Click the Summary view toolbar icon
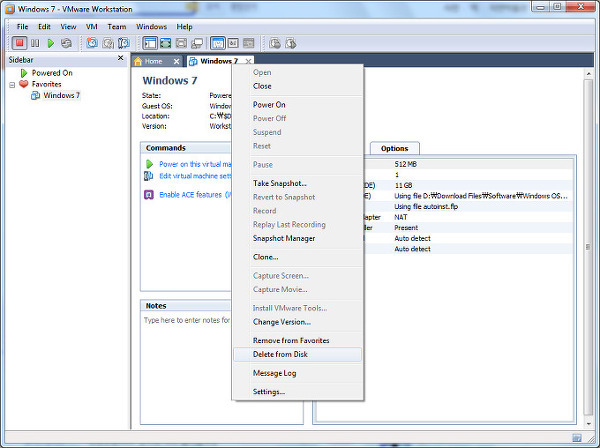The image size is (600, 448). click(x=218, y=43)
